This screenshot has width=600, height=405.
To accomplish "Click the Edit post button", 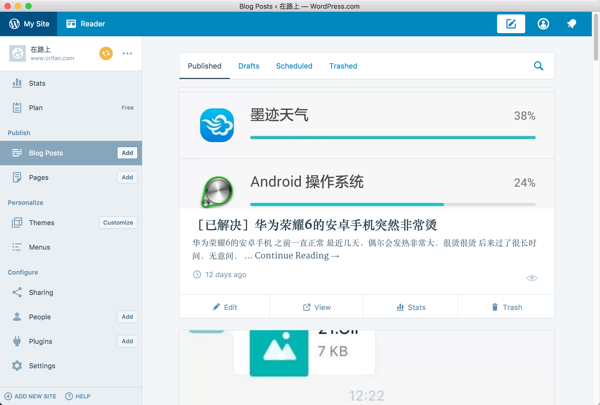I will click(x=225, y=307).
